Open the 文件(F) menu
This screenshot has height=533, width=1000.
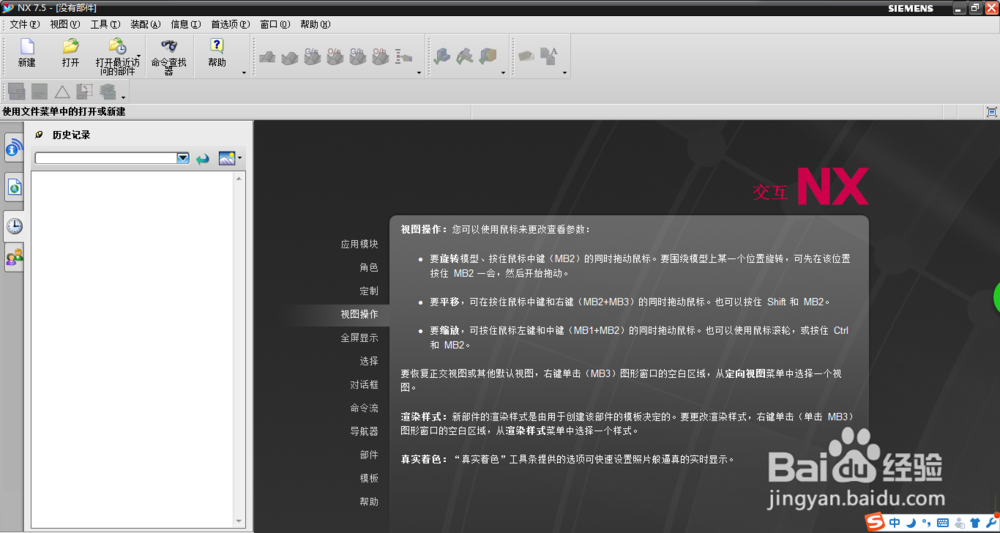point(24,24)
